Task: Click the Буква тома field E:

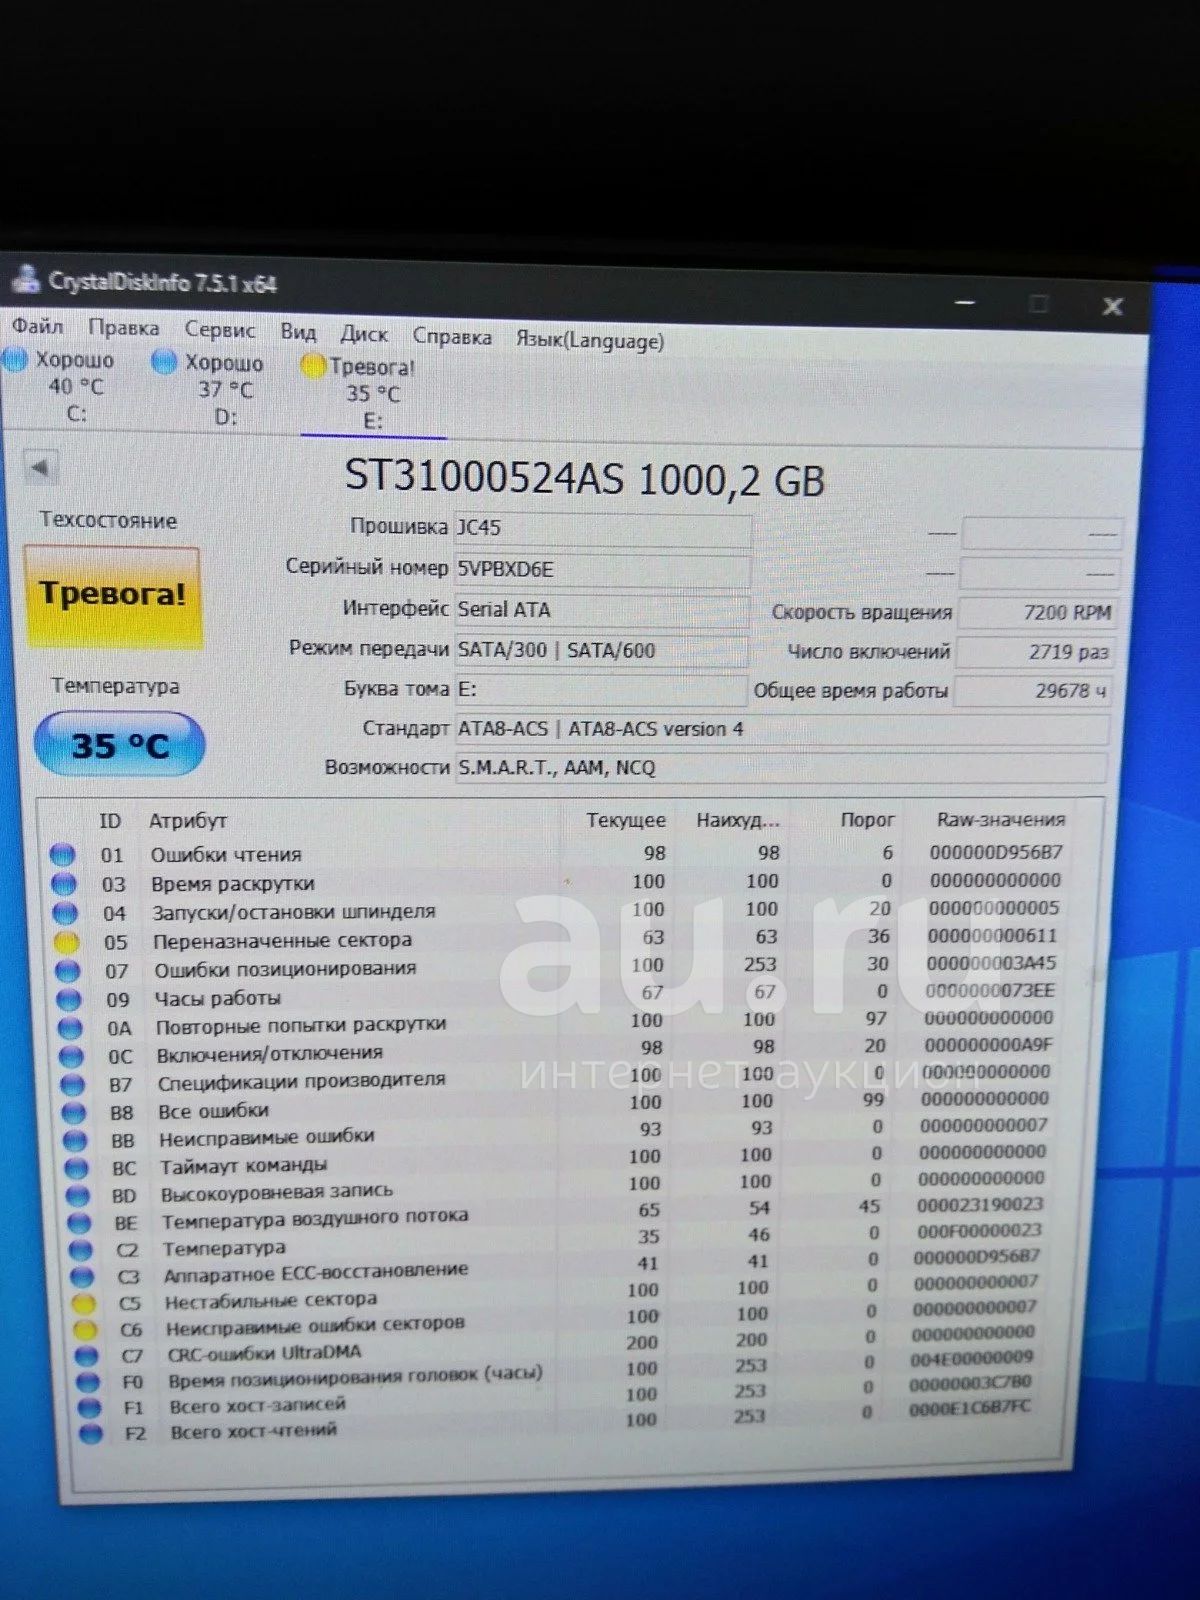Action: (601, 690)
